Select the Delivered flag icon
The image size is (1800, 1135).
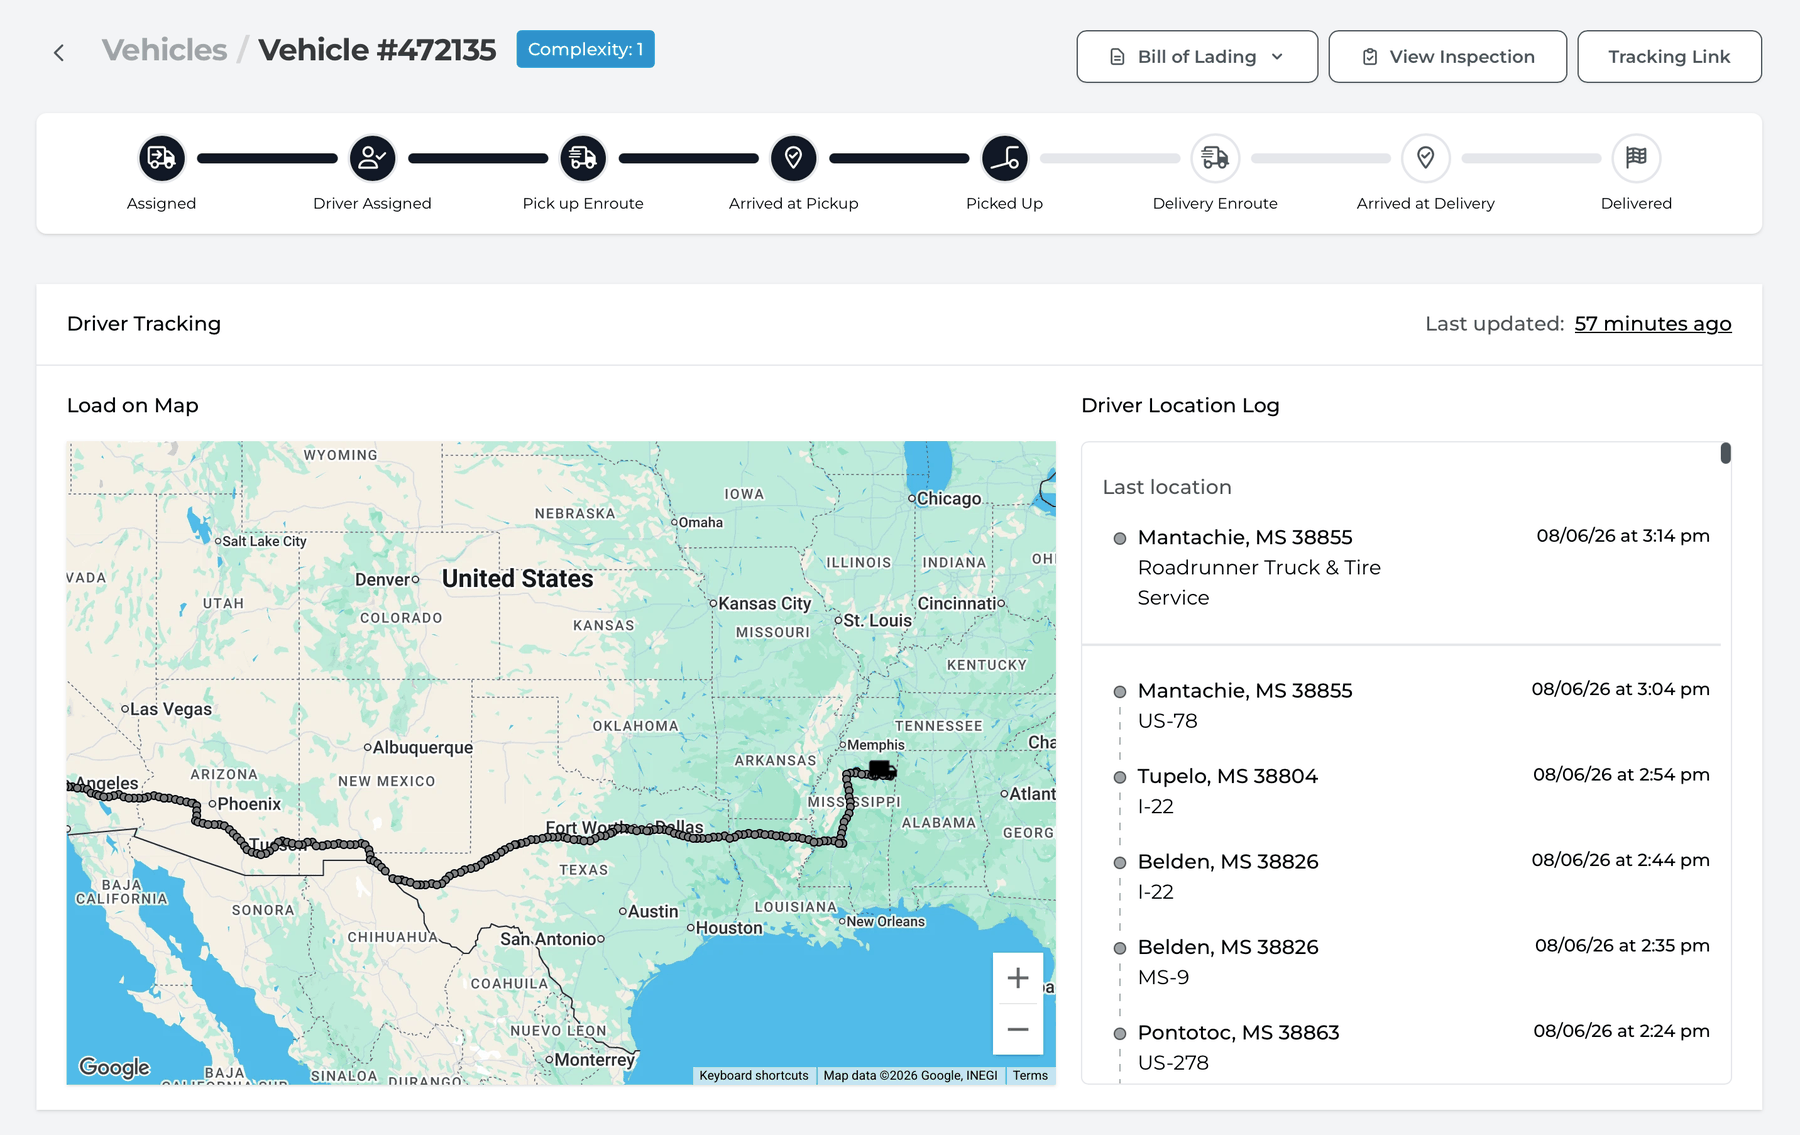[1637, 158]
